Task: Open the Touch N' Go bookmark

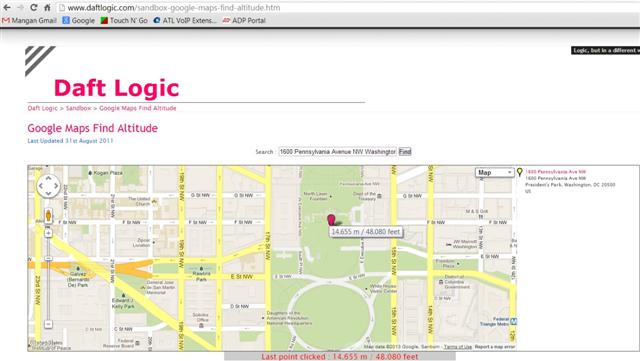Action: pos(124,20)
